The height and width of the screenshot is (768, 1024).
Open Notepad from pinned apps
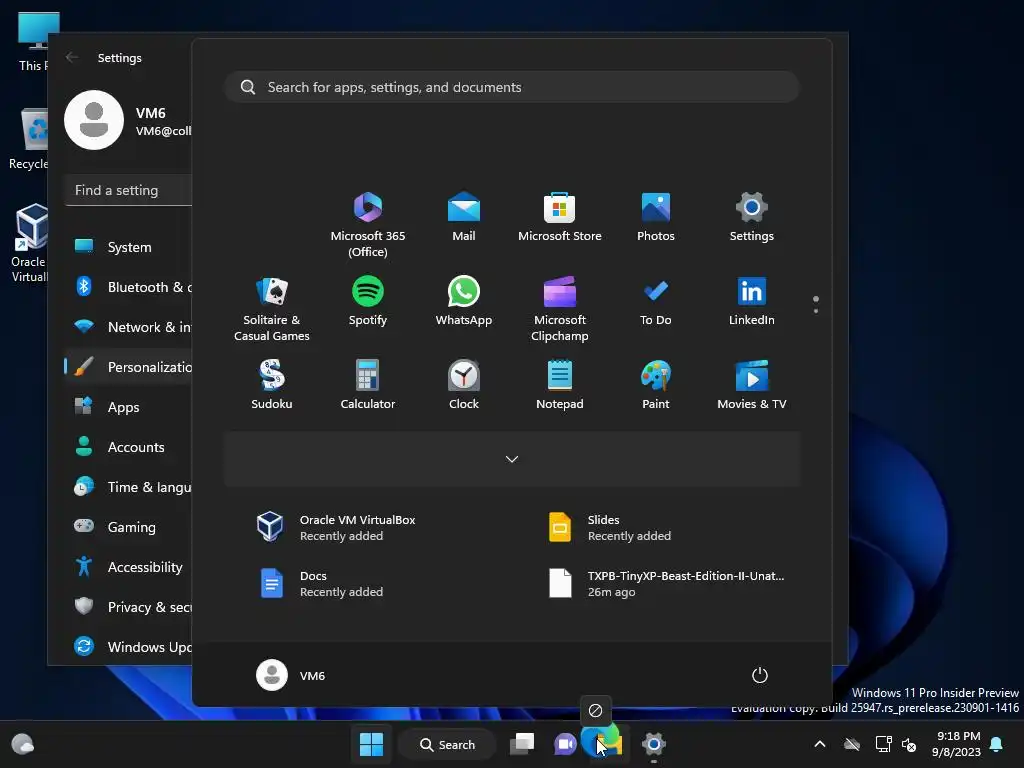pyautogui.click(x=560, y=385)
